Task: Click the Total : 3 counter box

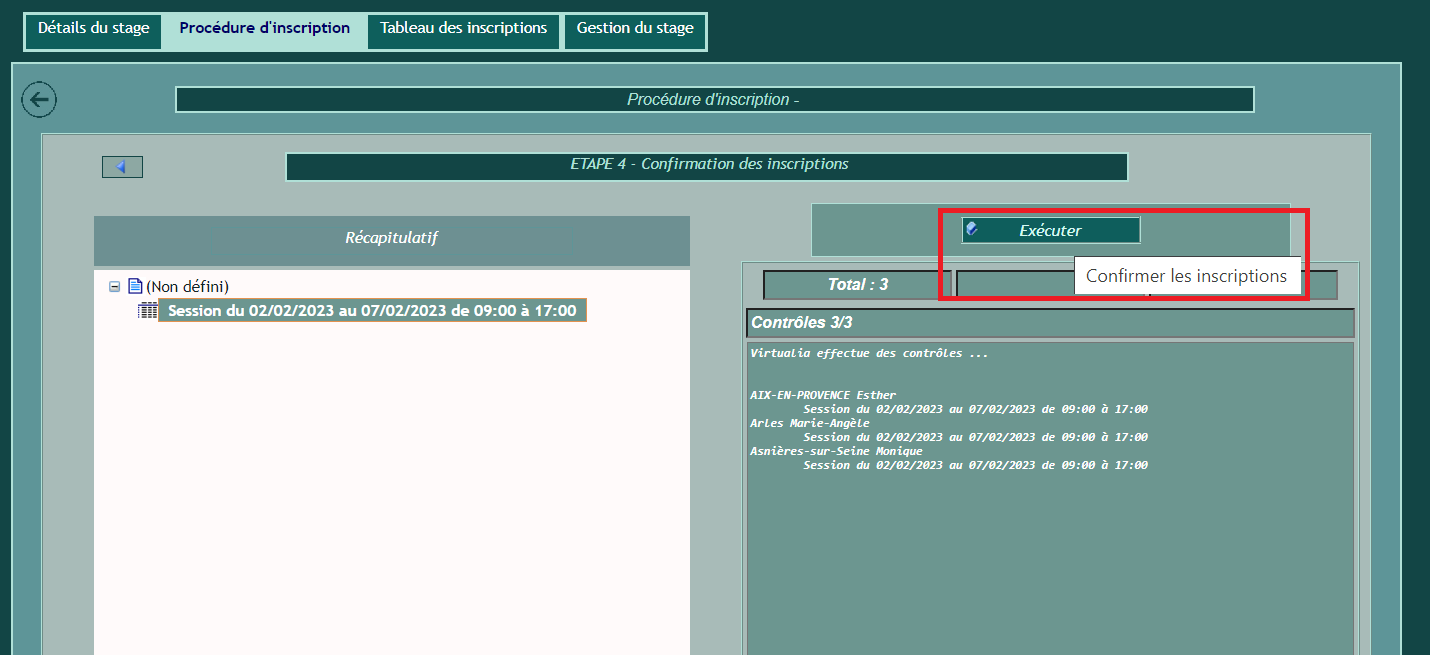Action: click(x=857, y=285)
